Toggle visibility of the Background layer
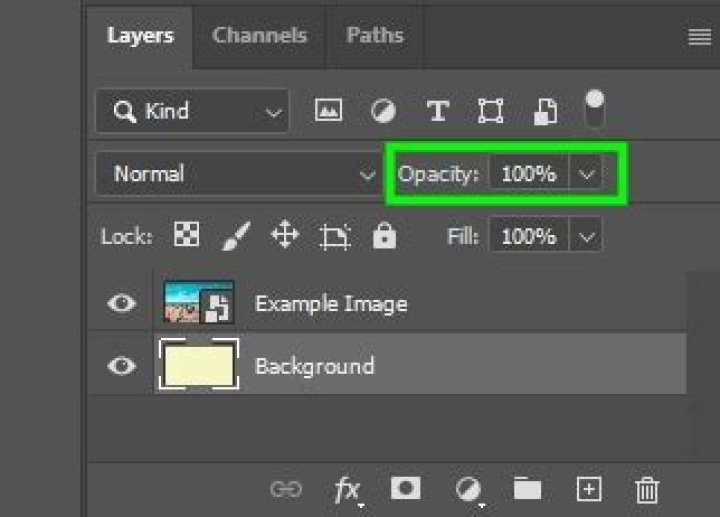Image resolution: width=720 pixels, height=517 pixels. pyautogui.click(x=122, y=366)
